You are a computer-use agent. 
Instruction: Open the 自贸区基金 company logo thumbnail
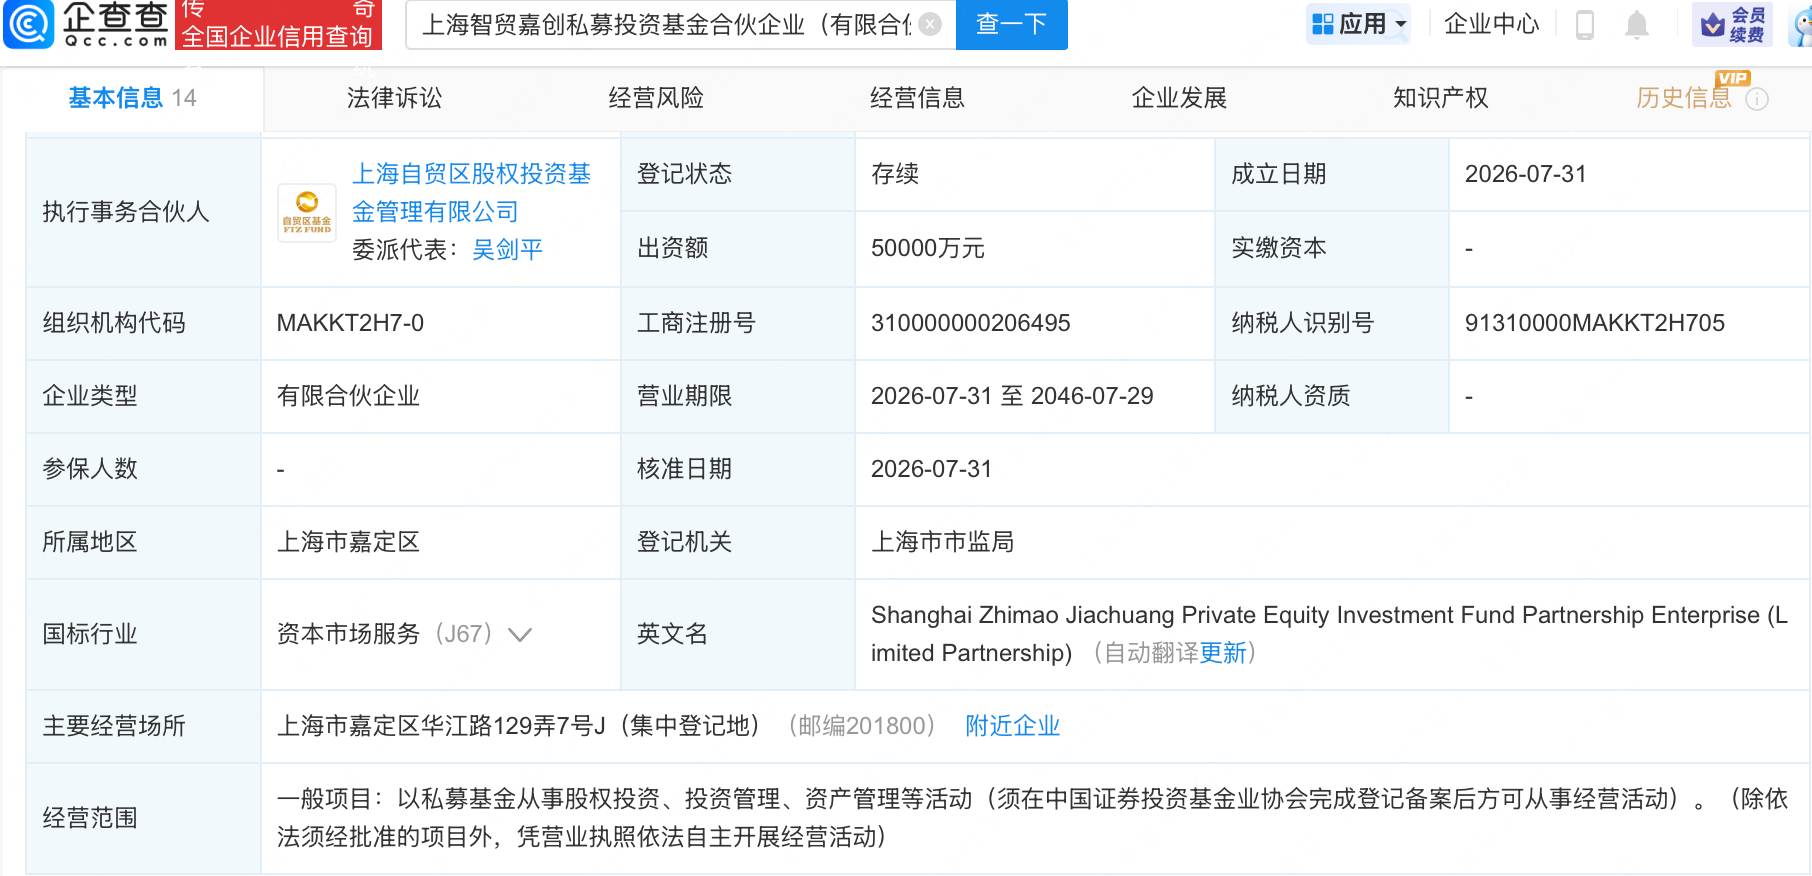coord(307,212)
